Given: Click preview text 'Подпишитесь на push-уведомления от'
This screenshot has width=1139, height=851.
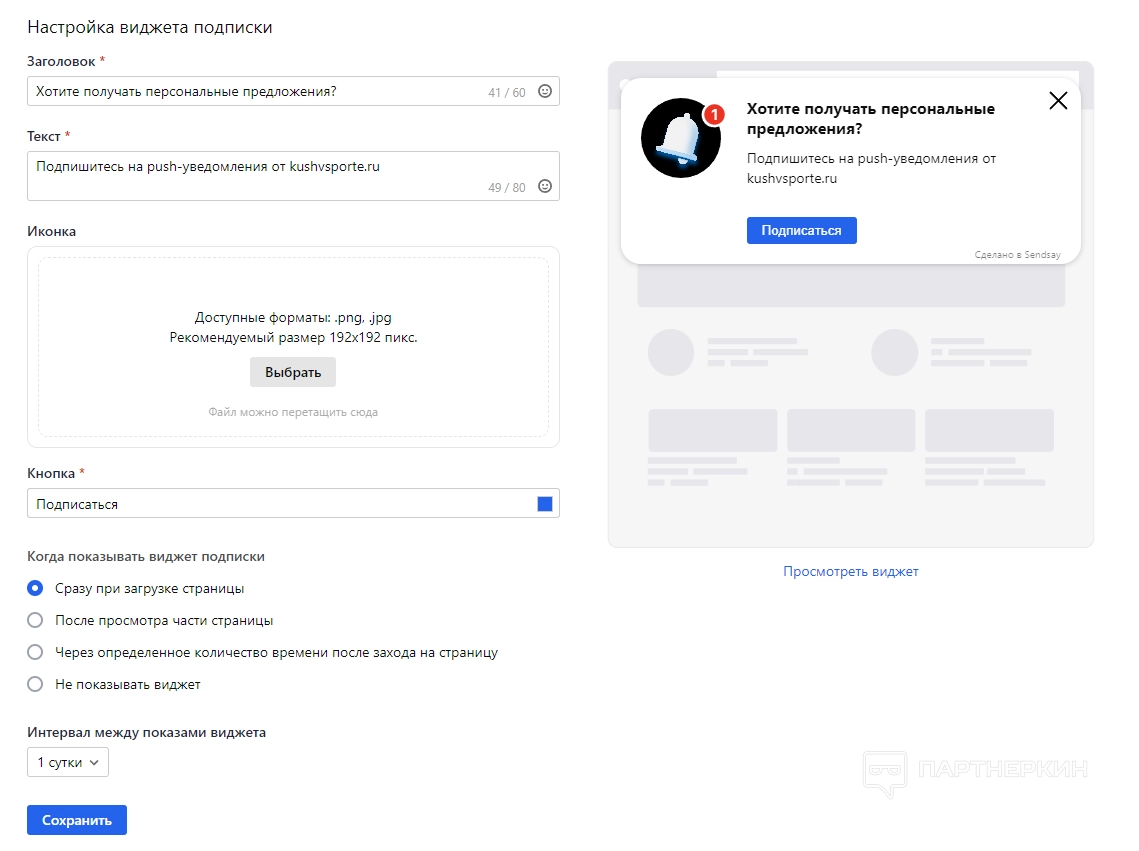Looking at the screenshot, I should point(871,158).
